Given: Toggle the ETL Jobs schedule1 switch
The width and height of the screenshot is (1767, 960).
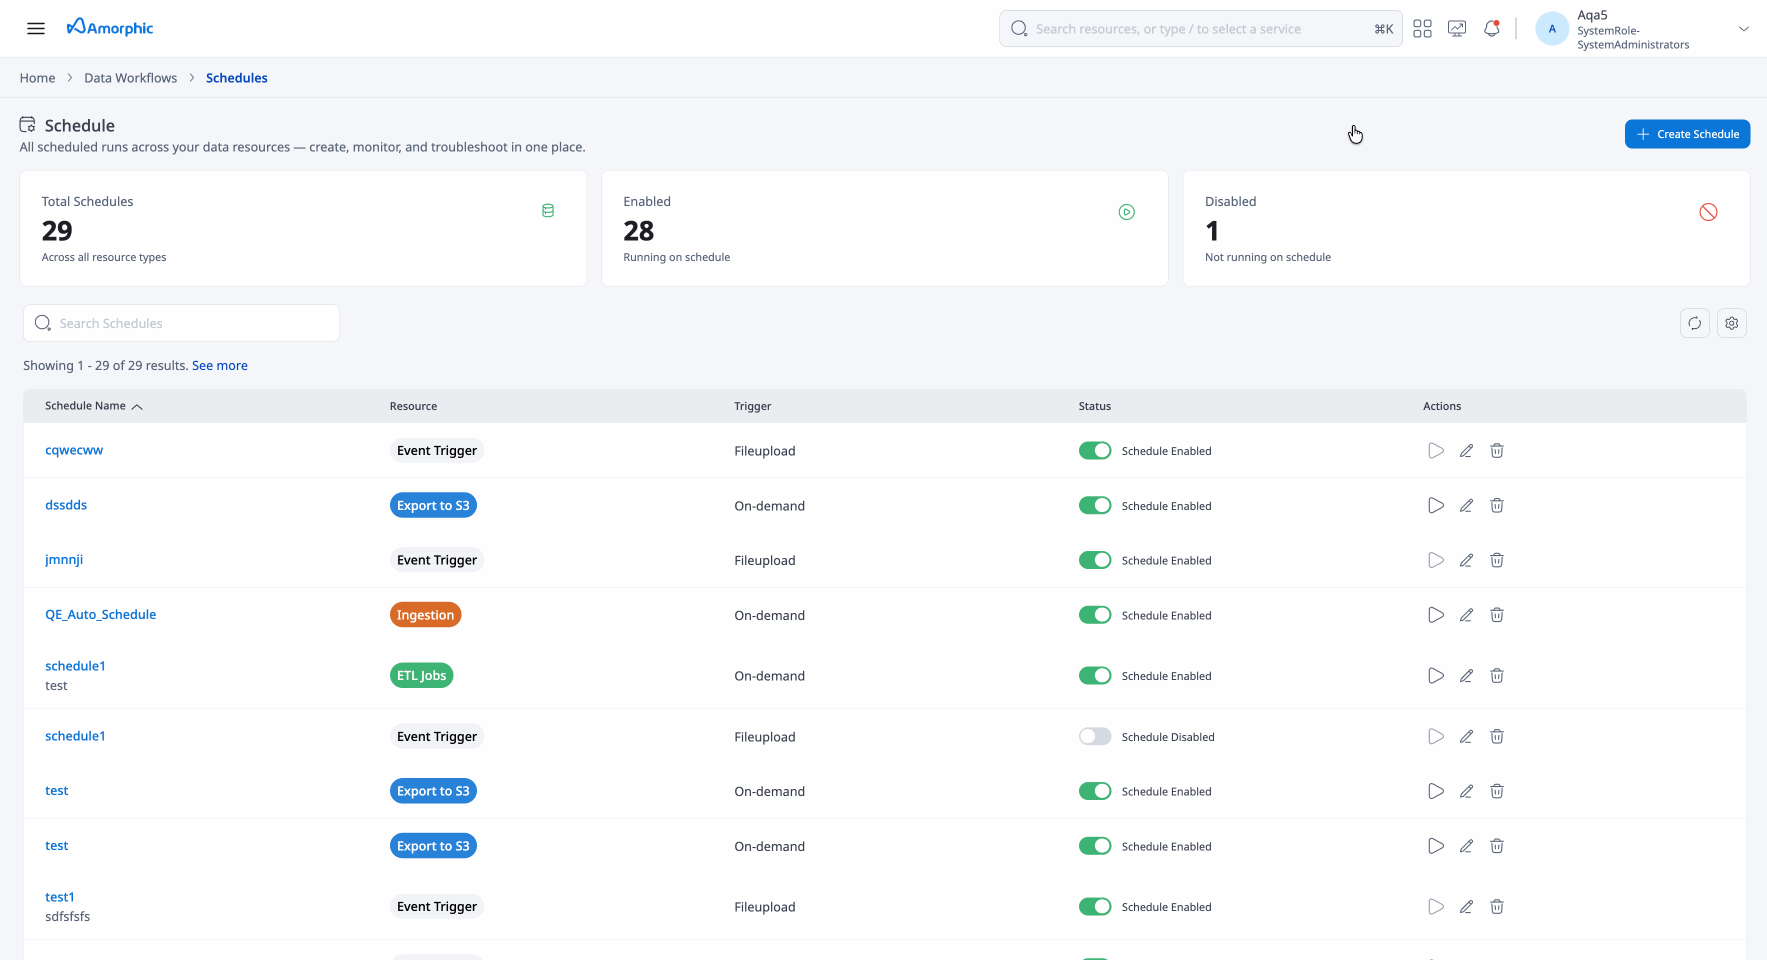Looking at the screenshot, I should tap(1095, 676).
